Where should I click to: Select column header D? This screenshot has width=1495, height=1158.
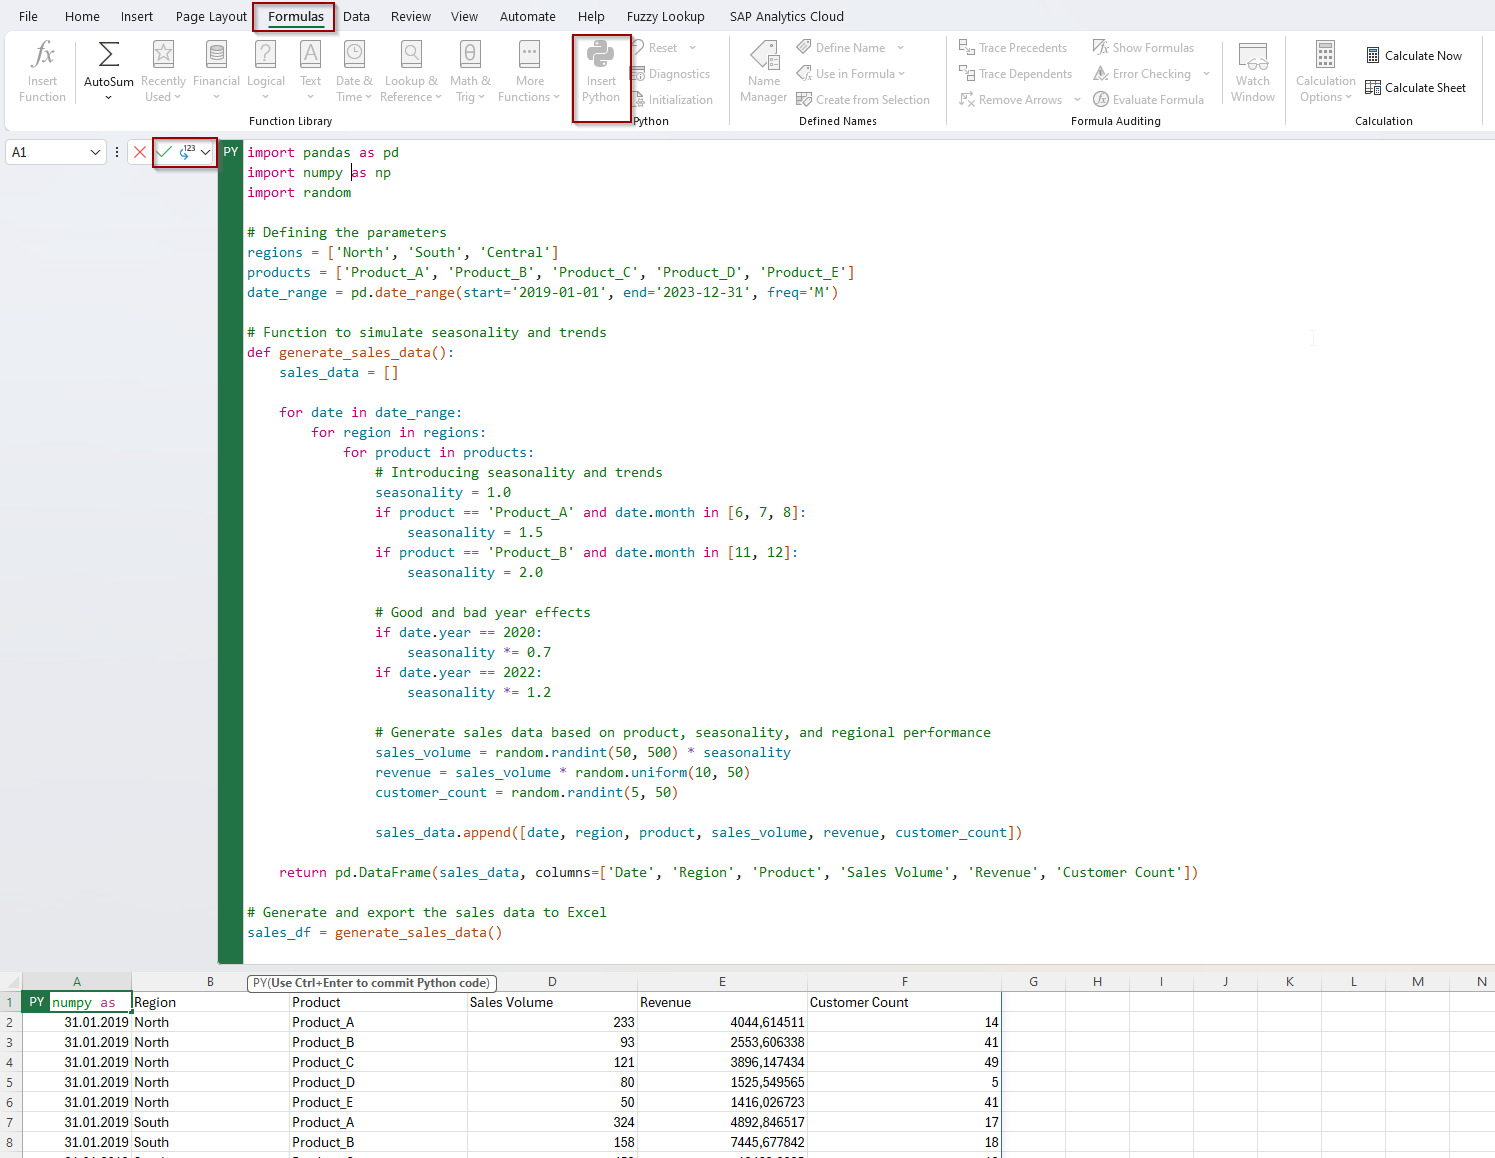pyautogui.click(x=552, y=982)
